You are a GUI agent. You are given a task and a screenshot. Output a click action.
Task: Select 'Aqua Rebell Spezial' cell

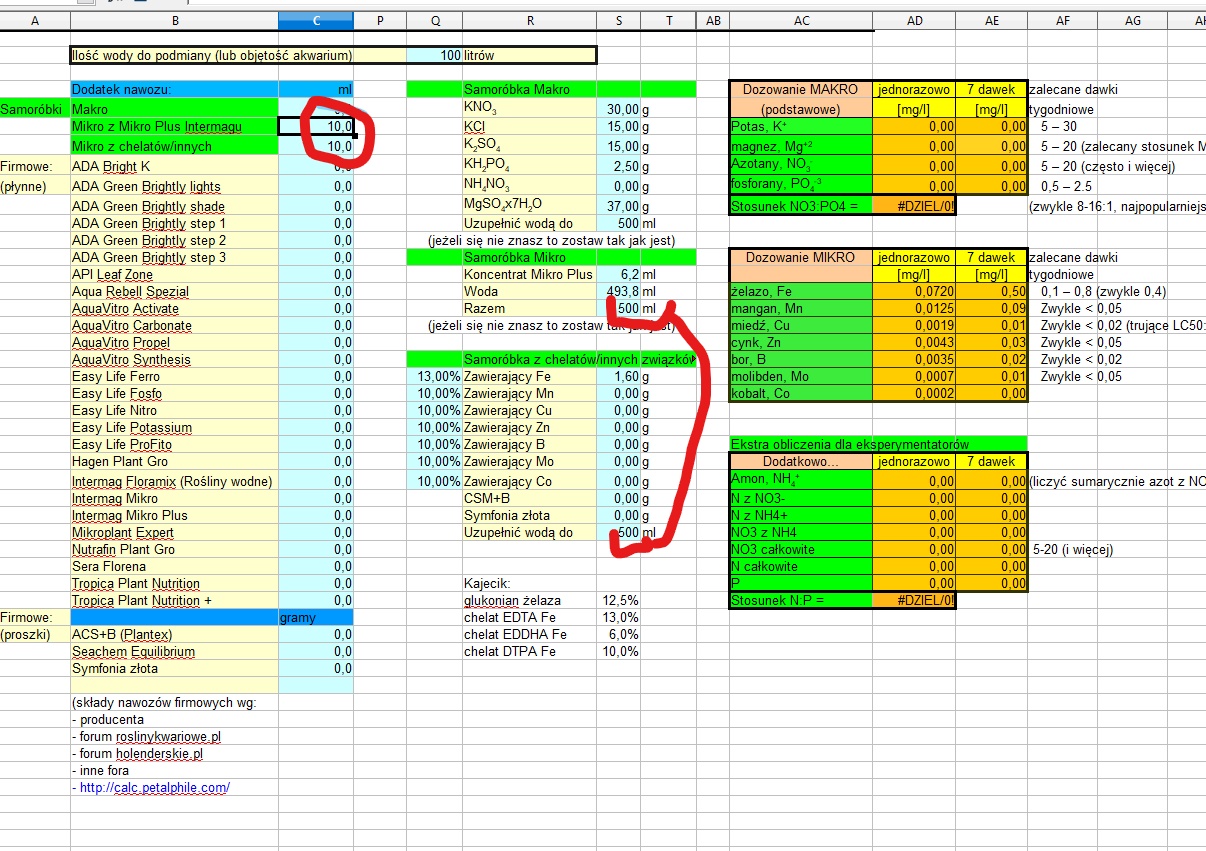174,292
